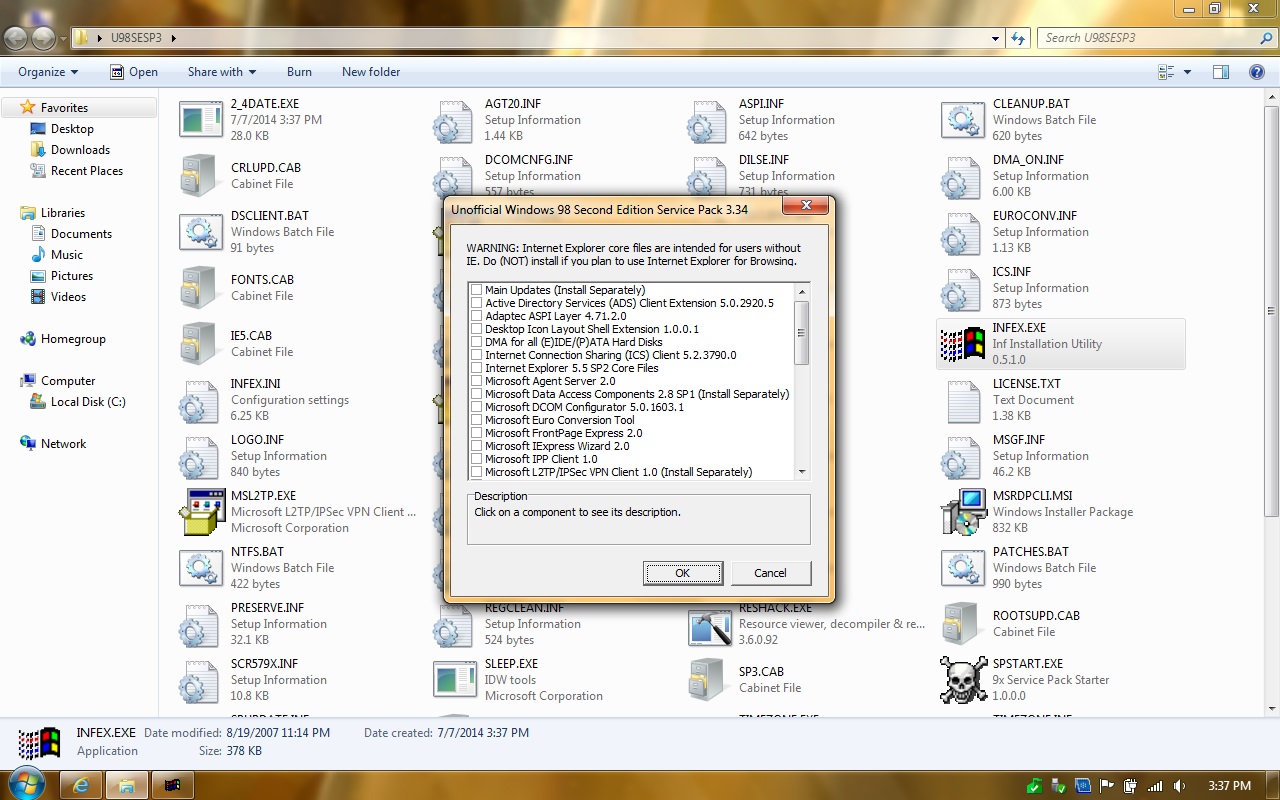Select the RESHACK.EXE hammer icon
The image size is (1280, 800).
pyautogui.click(x=709, y=626)
